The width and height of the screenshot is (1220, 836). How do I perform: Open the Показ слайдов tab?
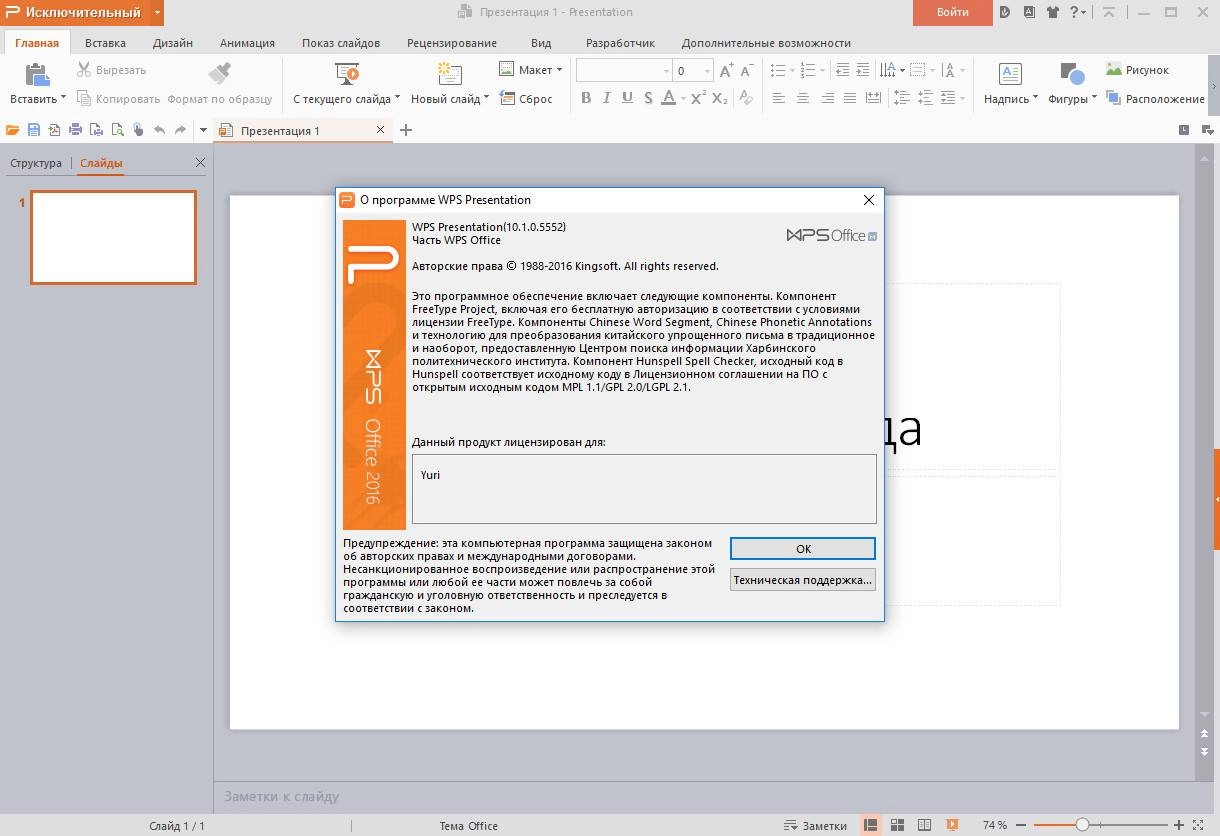(x=341, y=43)
